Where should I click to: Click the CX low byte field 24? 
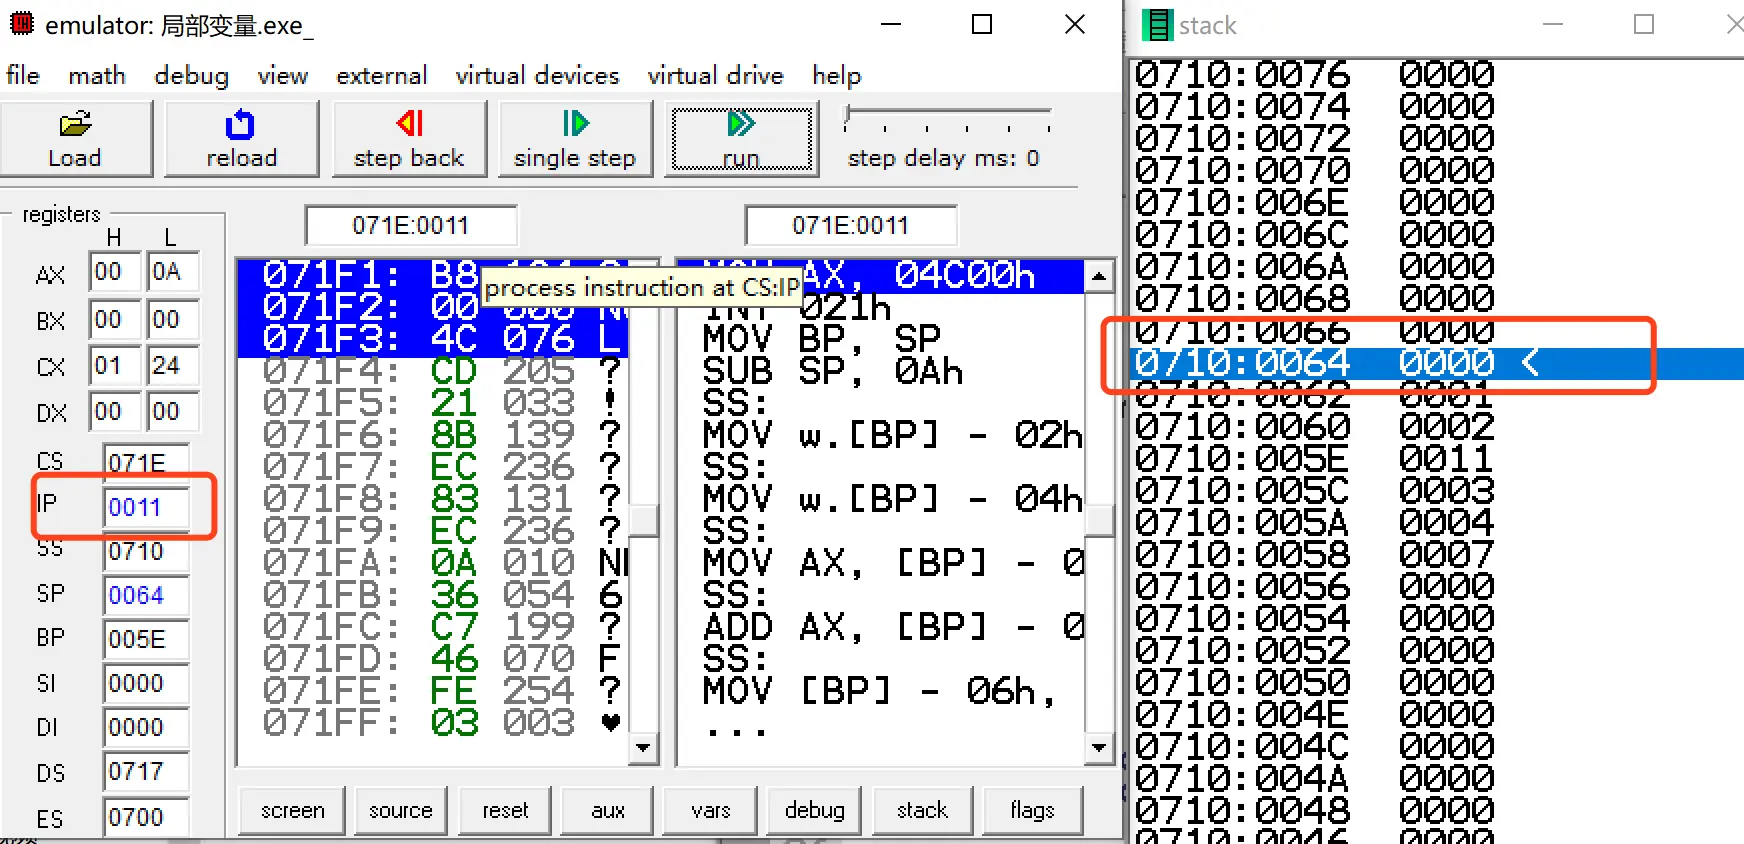pyautogui.click(x=172, y=366)
